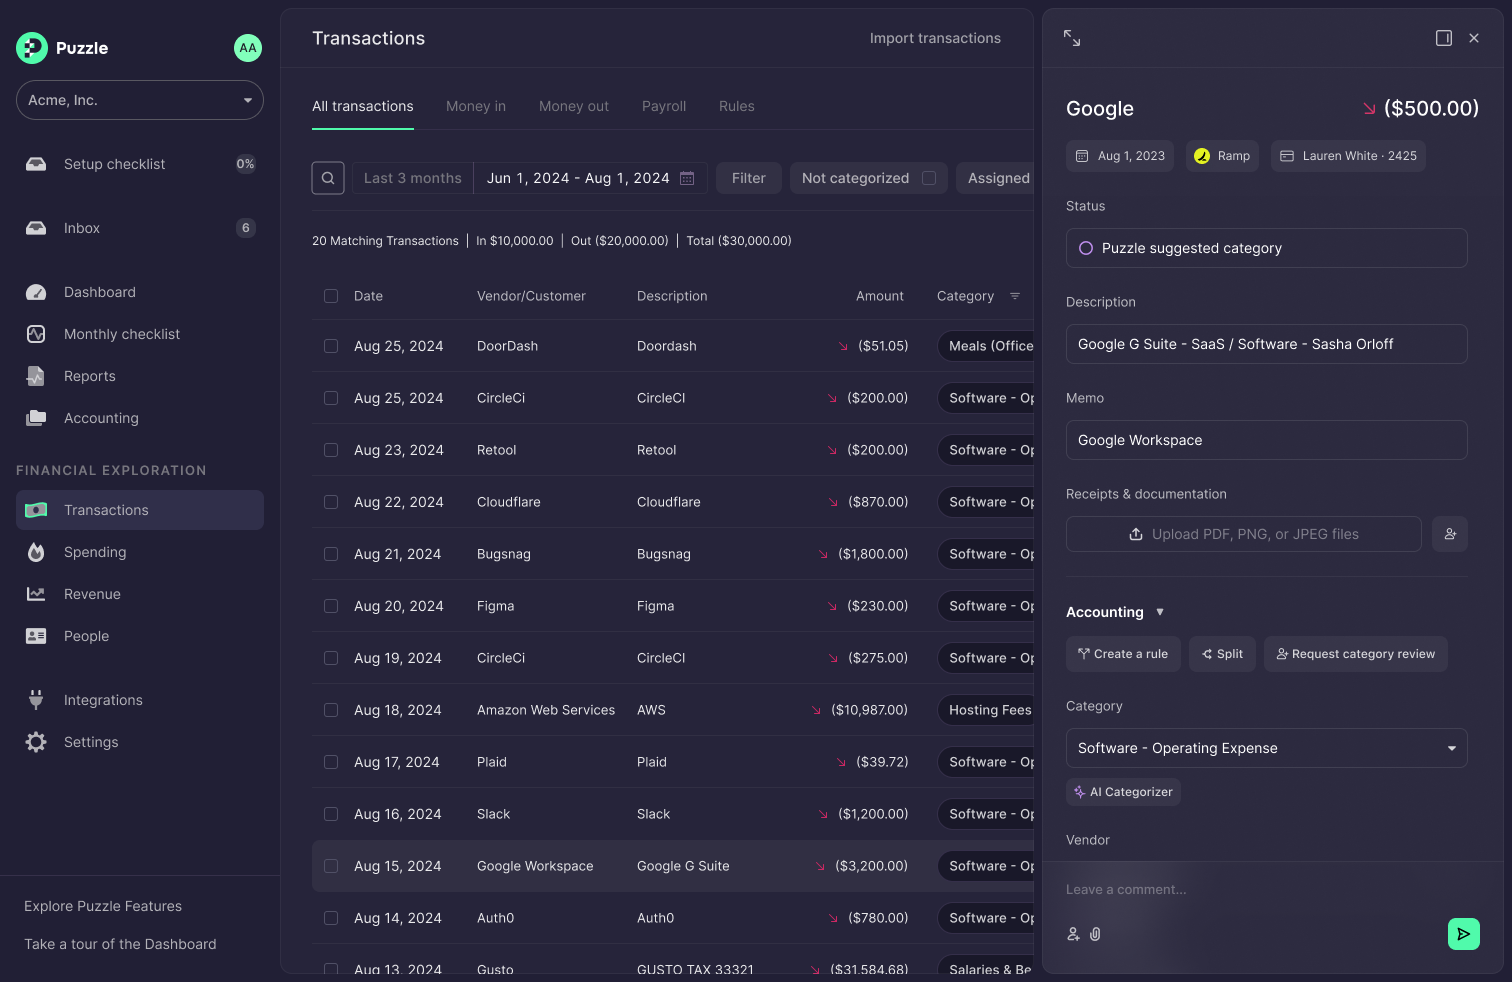
Task: Open Inbox with 6 items
Action: (140, 228)
